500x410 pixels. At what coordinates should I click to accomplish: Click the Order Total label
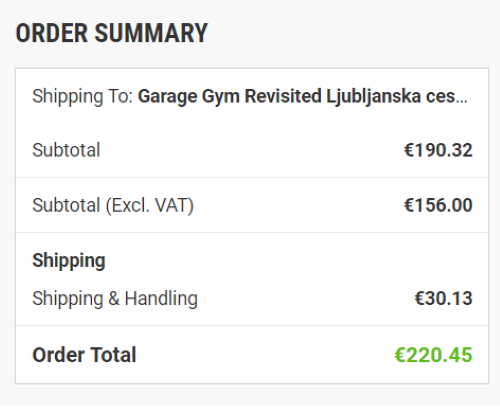click(x=84, y=355)
